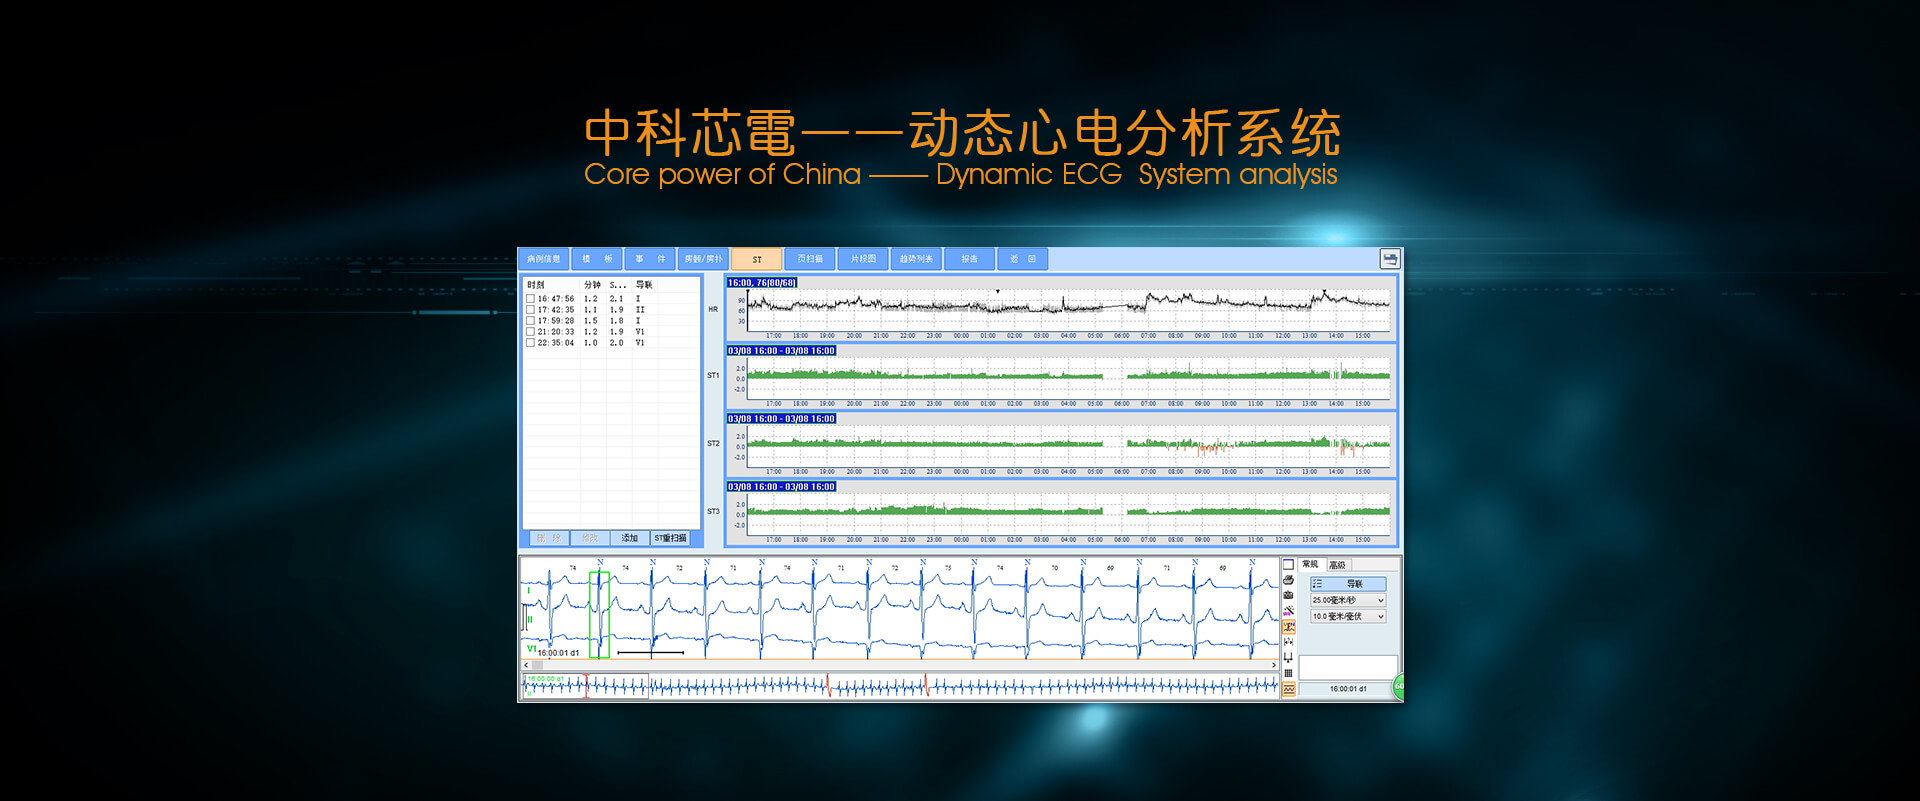Click the 返回 button in top toolbar
The width and height of the screenshot is (1920, 801).
tap(1022, 259)
